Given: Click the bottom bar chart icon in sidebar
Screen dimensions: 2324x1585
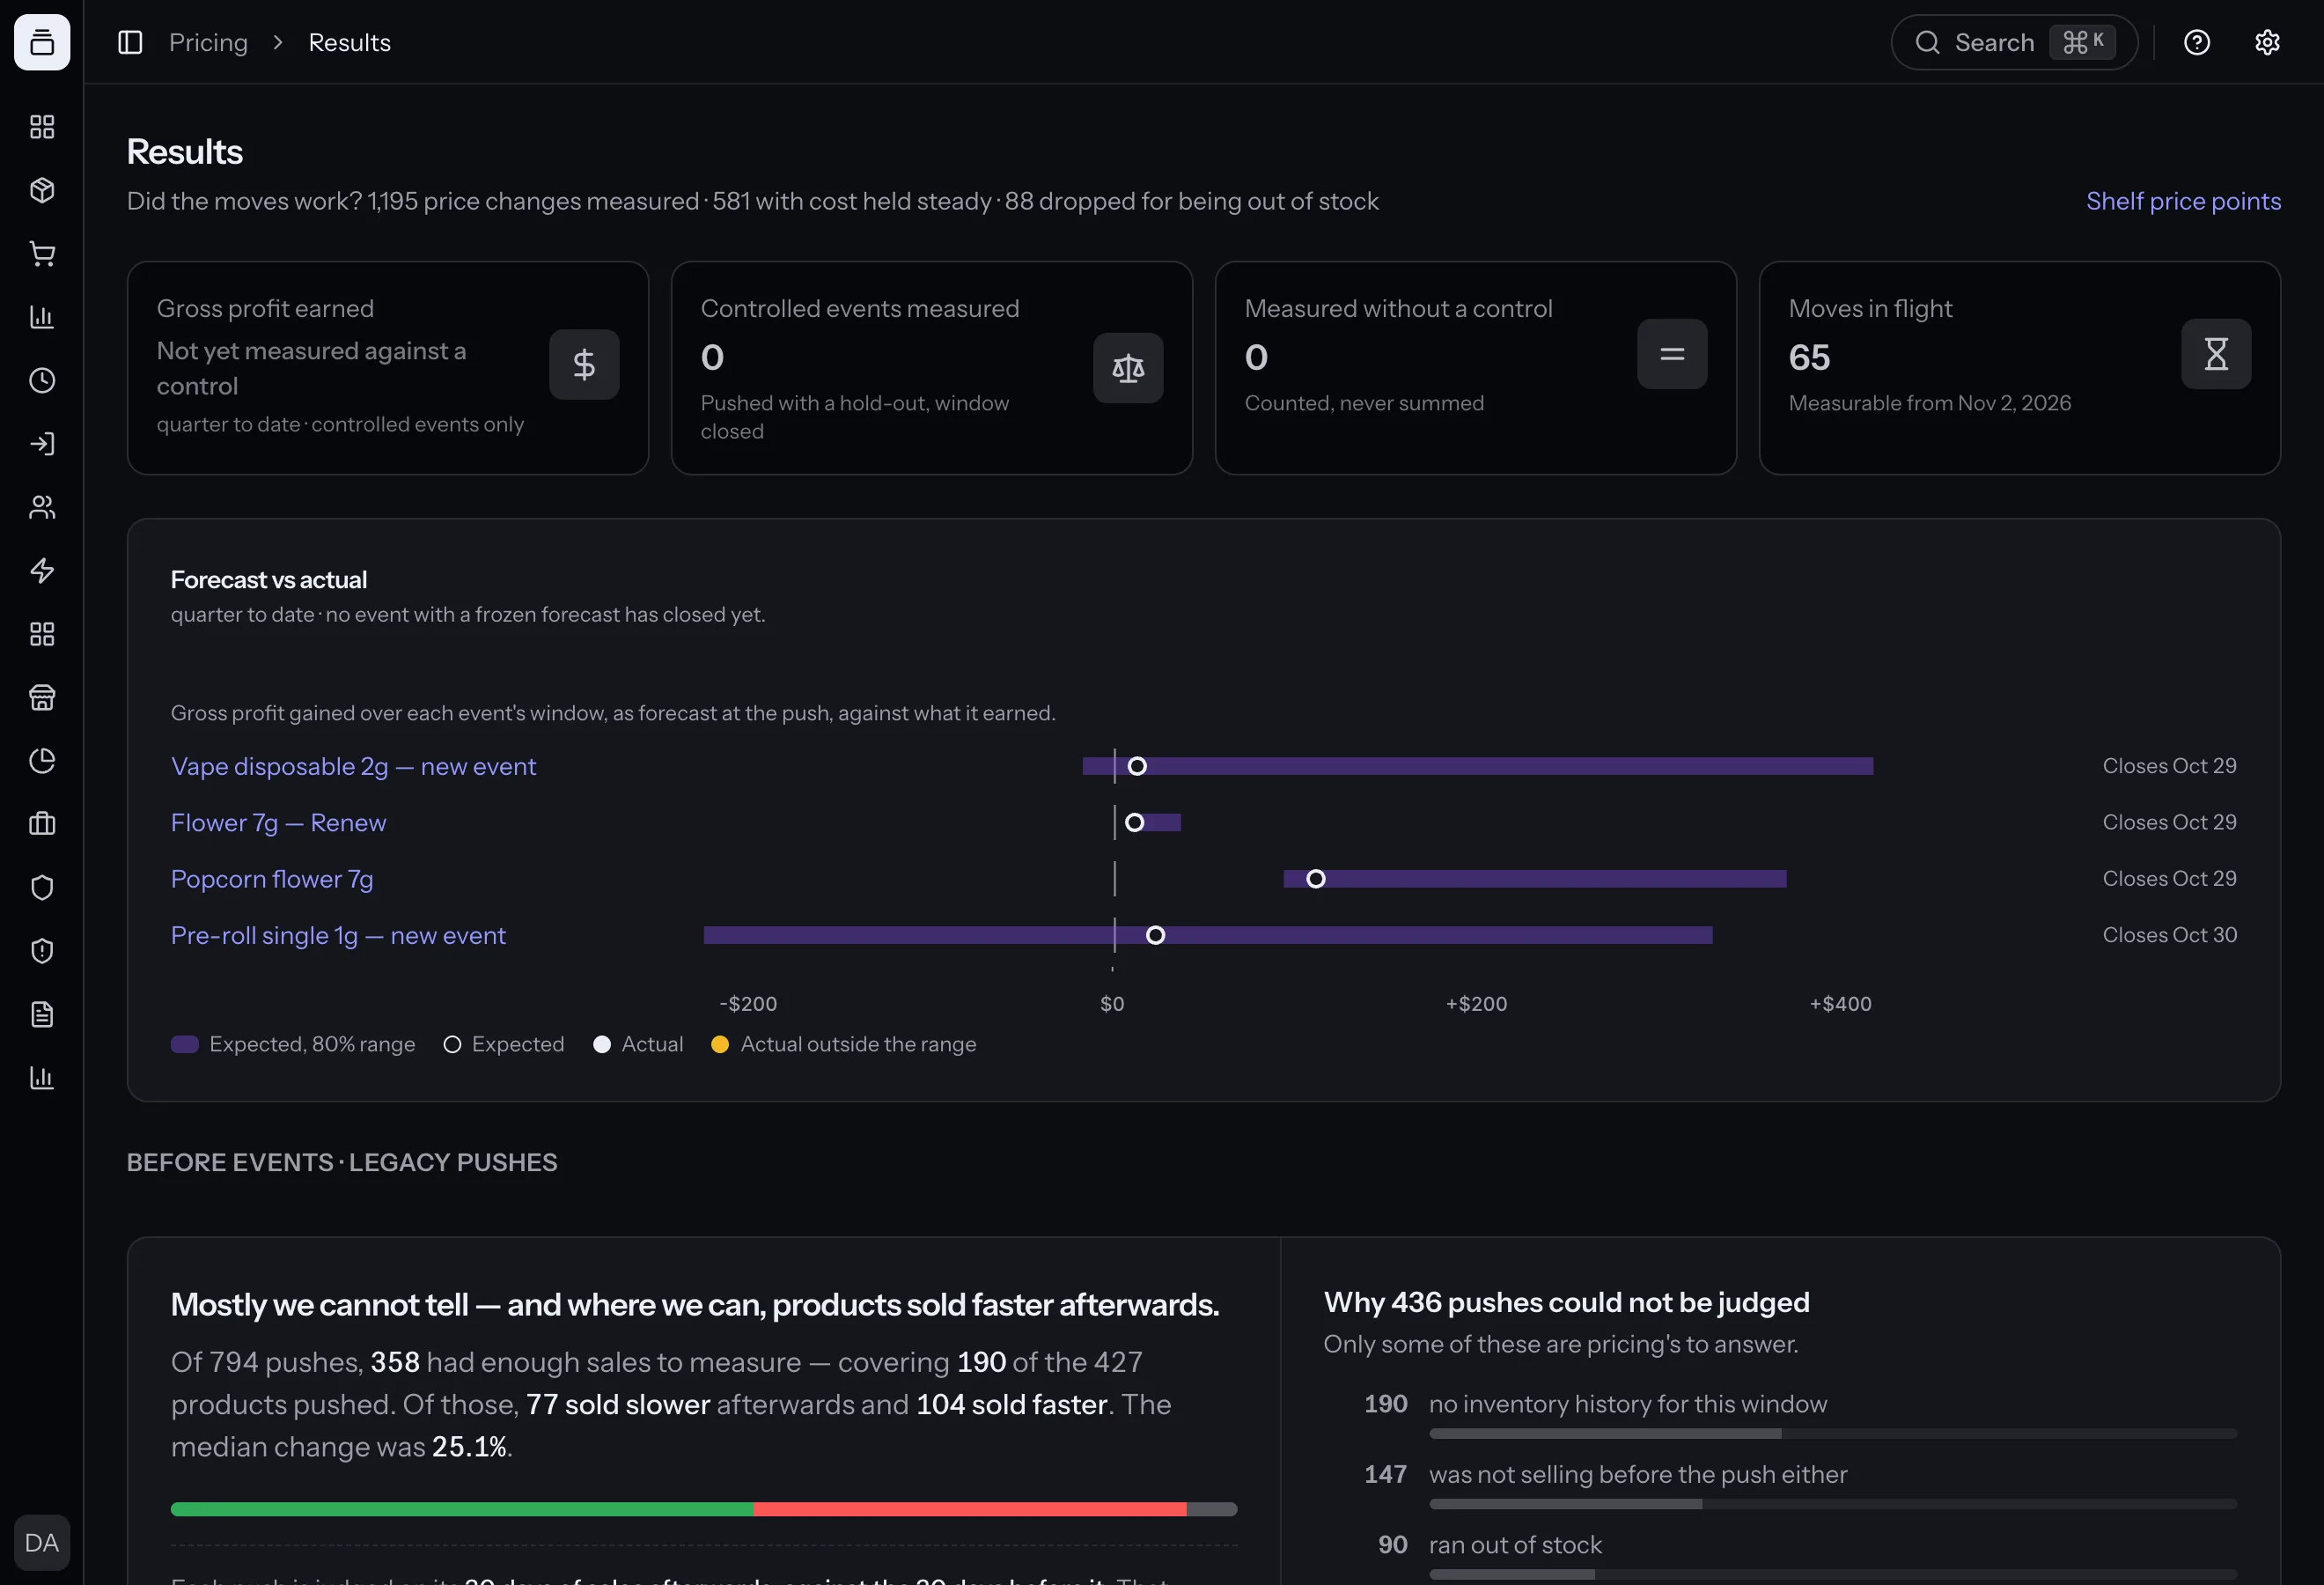Looking at the screenshot, I should coord(42,1077).
